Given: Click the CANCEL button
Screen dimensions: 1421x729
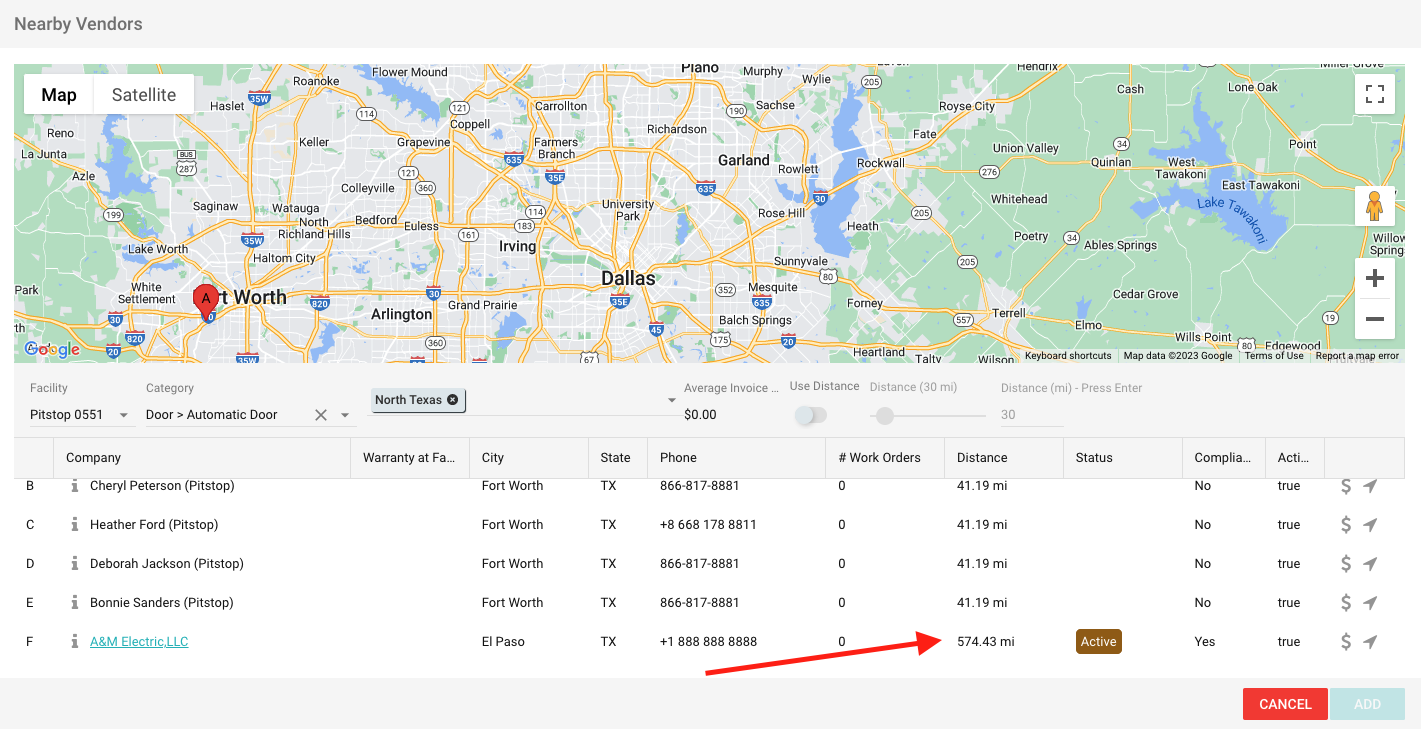Looking at the screenshot, I should pos(1285,704).
